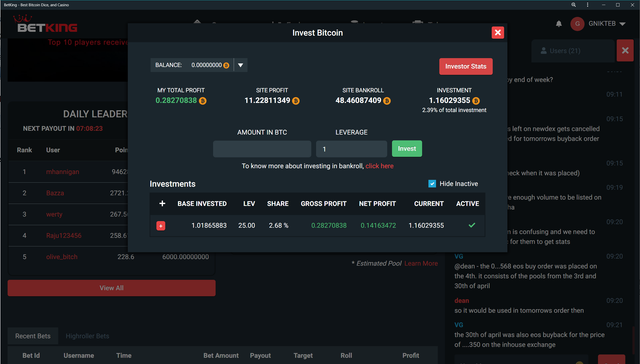
Task: Open Raju123456's profile in the leaderboard
Action: pyautogui.click(x=64, y=235)
